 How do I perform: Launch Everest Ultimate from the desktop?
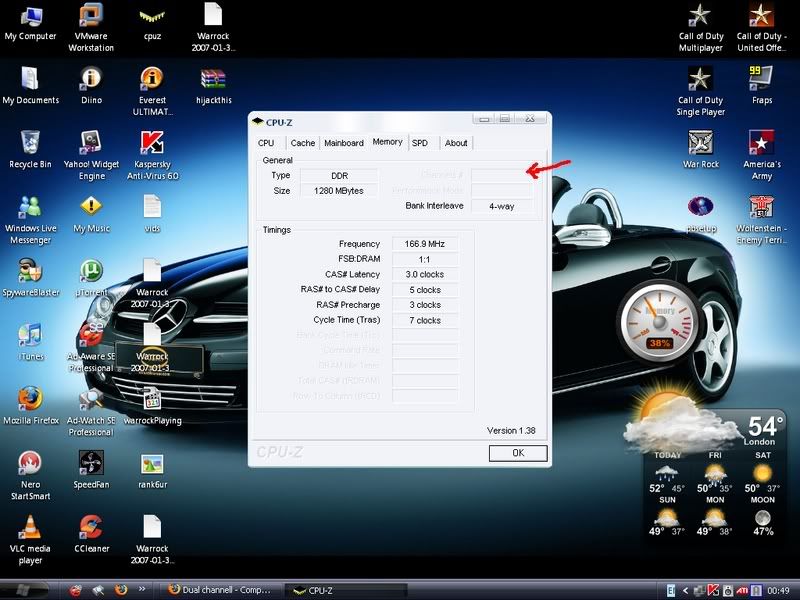pos(152,79)
